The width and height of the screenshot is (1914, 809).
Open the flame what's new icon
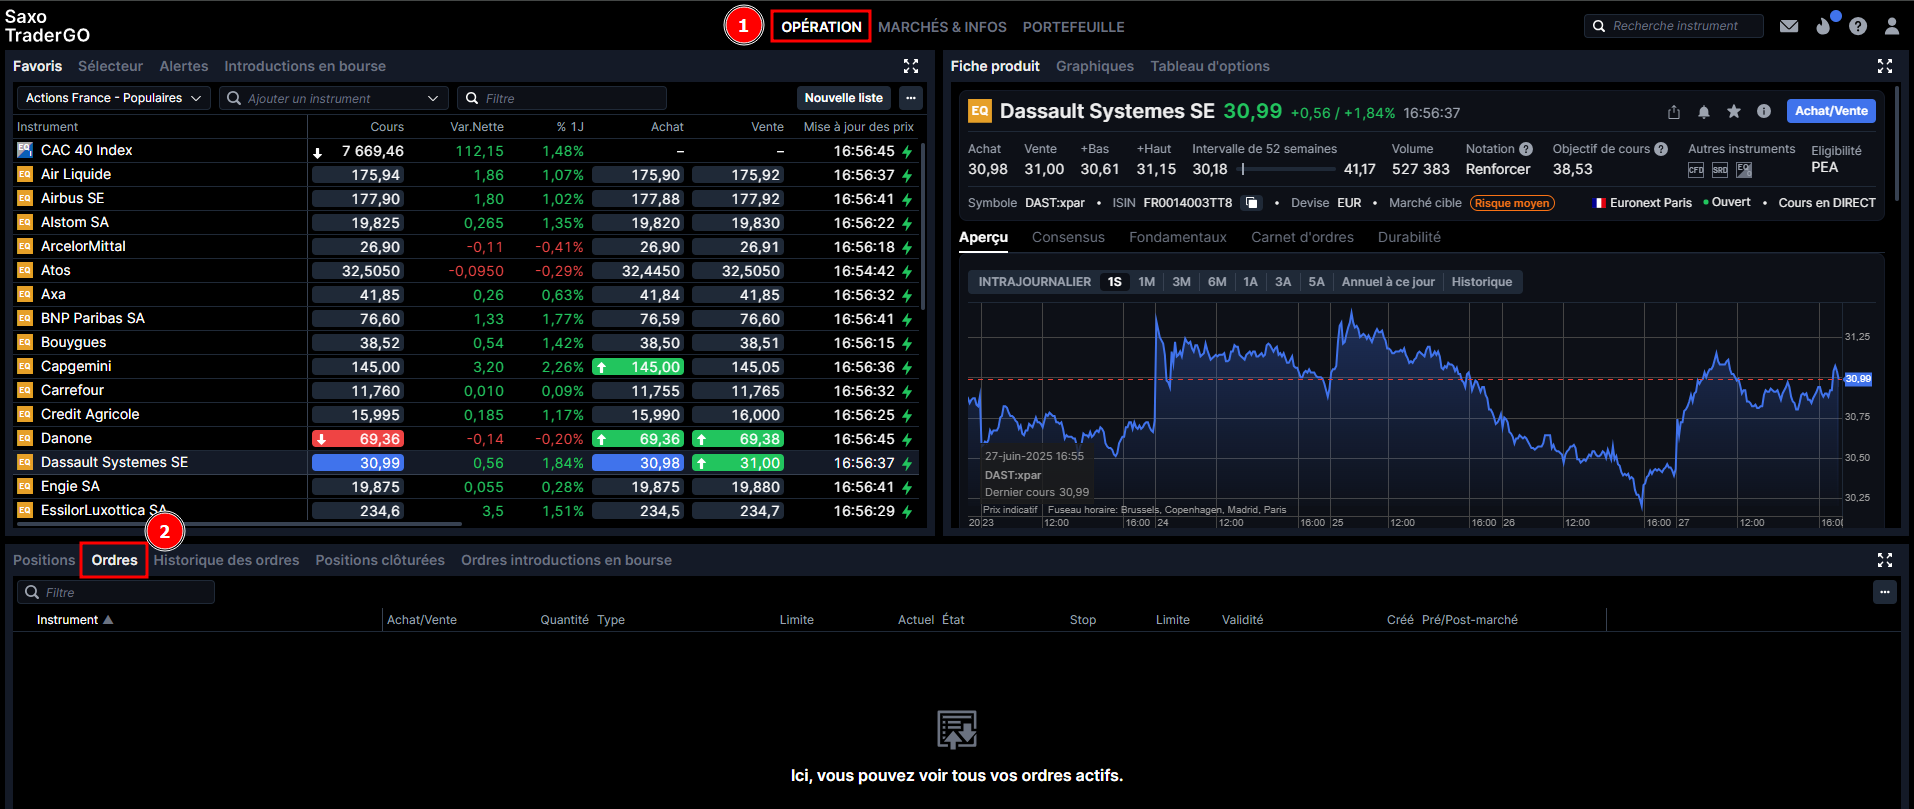click(x=1825, y=26)
